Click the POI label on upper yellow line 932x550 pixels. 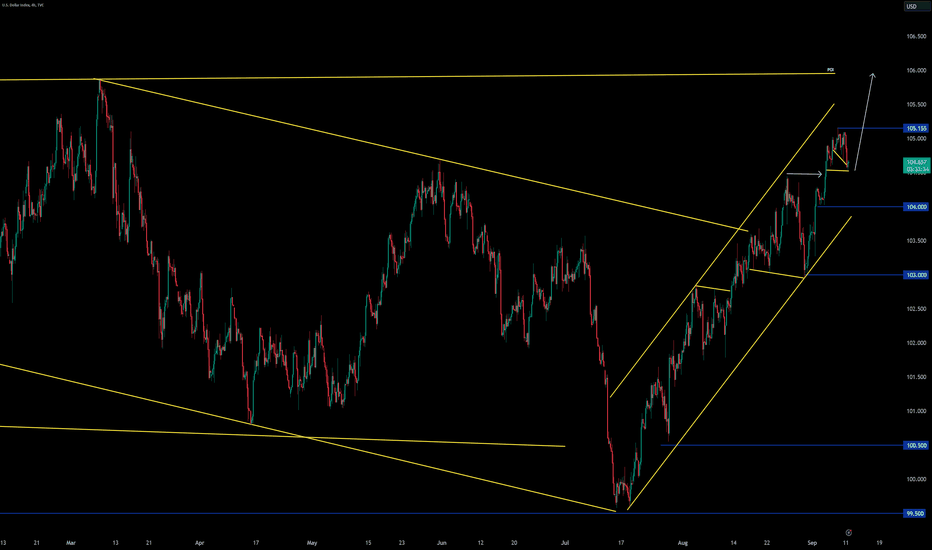point(830,70)
